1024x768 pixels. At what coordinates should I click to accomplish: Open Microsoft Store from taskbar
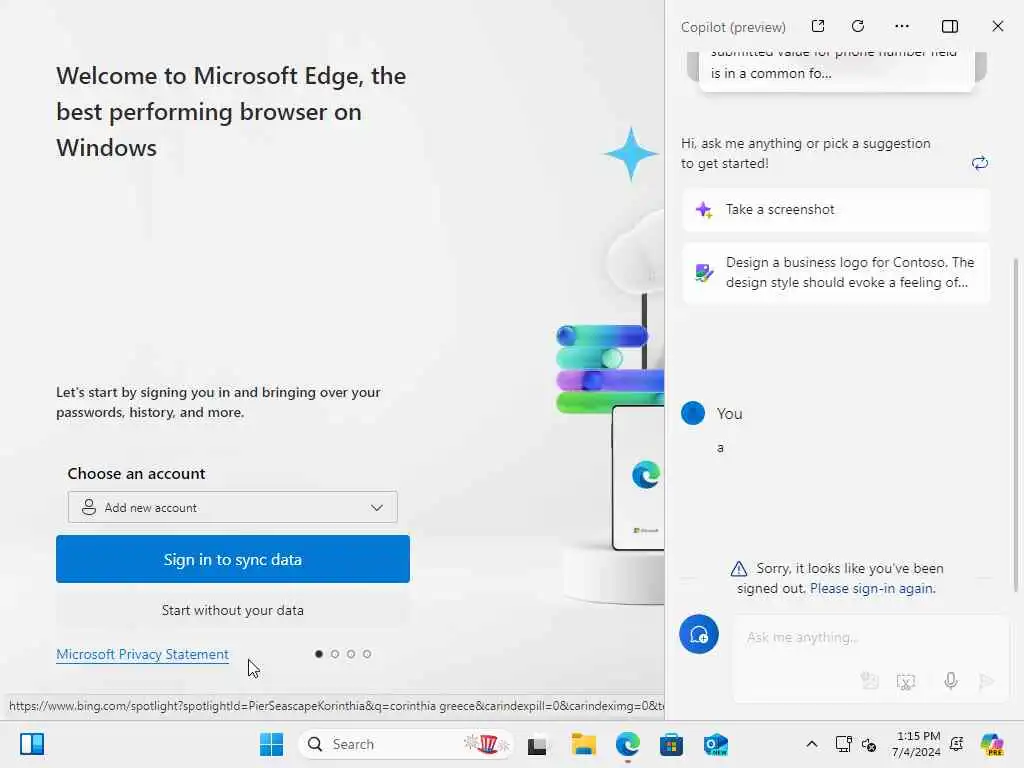(x=671, y=744)
